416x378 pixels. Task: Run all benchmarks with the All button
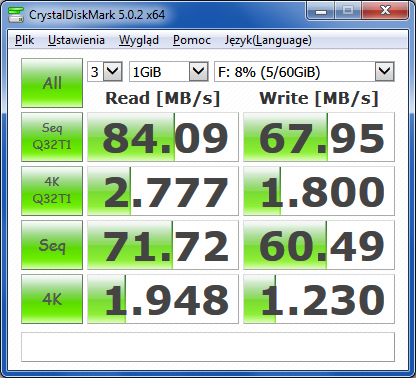52,83
